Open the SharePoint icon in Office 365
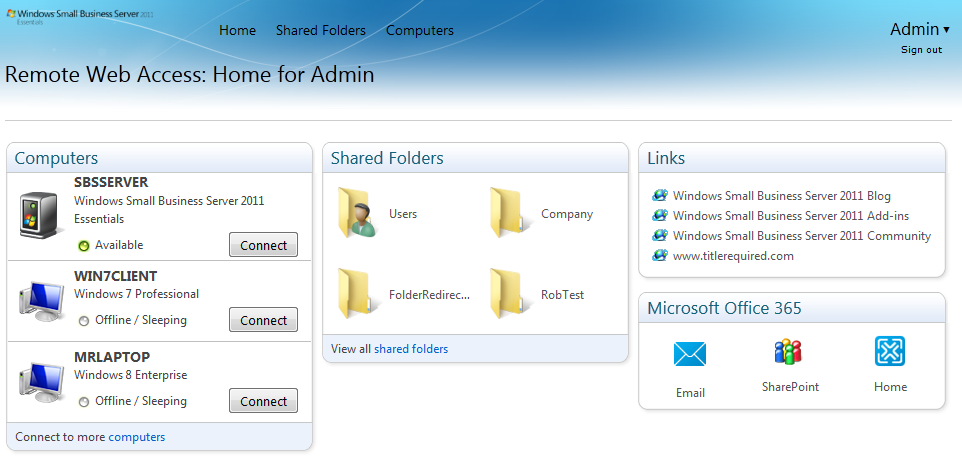The height and width of the screenshot is (472, 962). pos(789,352)
